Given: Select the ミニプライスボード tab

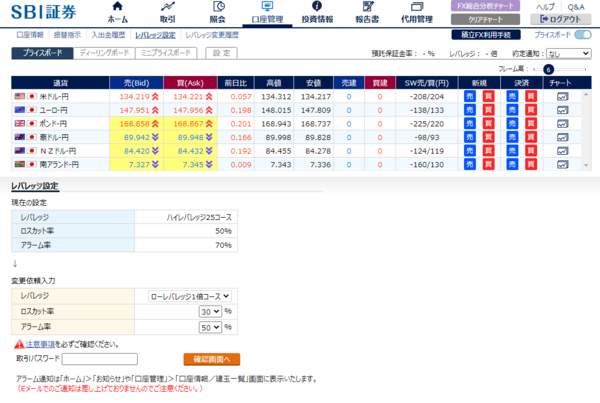Looking at the screenshot, I should click(x=166, y=53).
